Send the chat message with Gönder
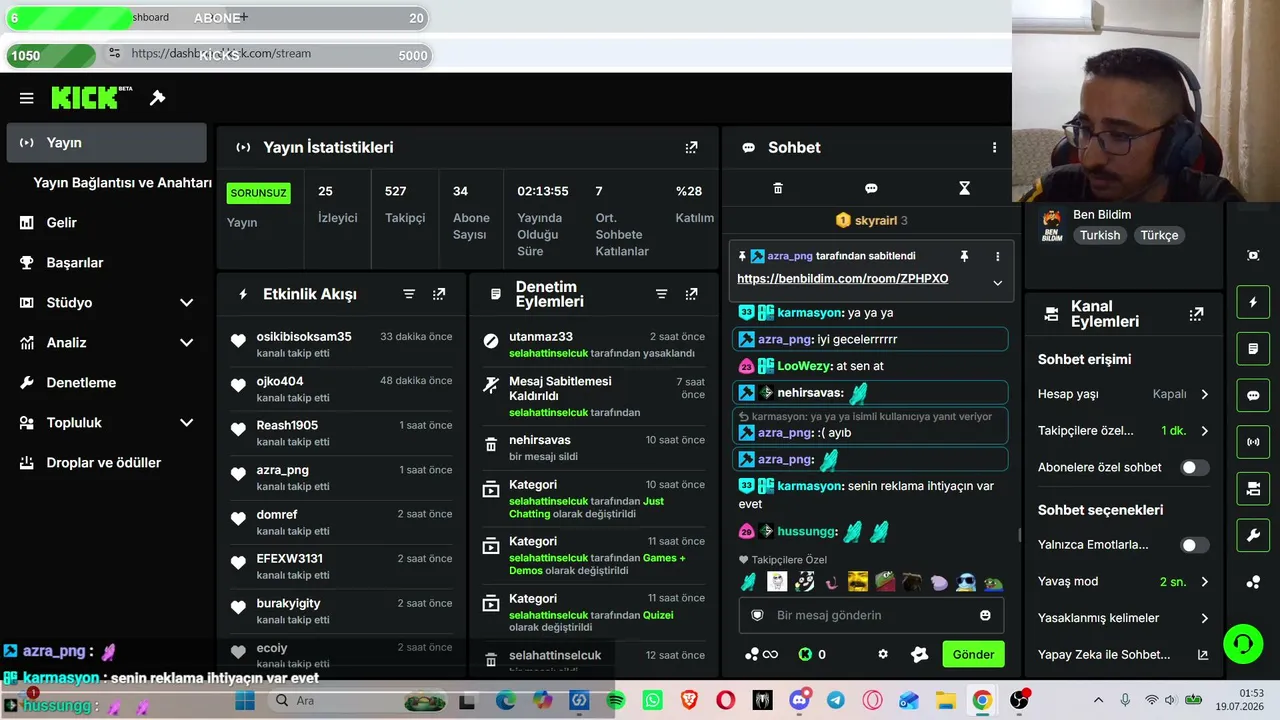Viewport: 1280px width, 720px height. [x=973, y=654]
